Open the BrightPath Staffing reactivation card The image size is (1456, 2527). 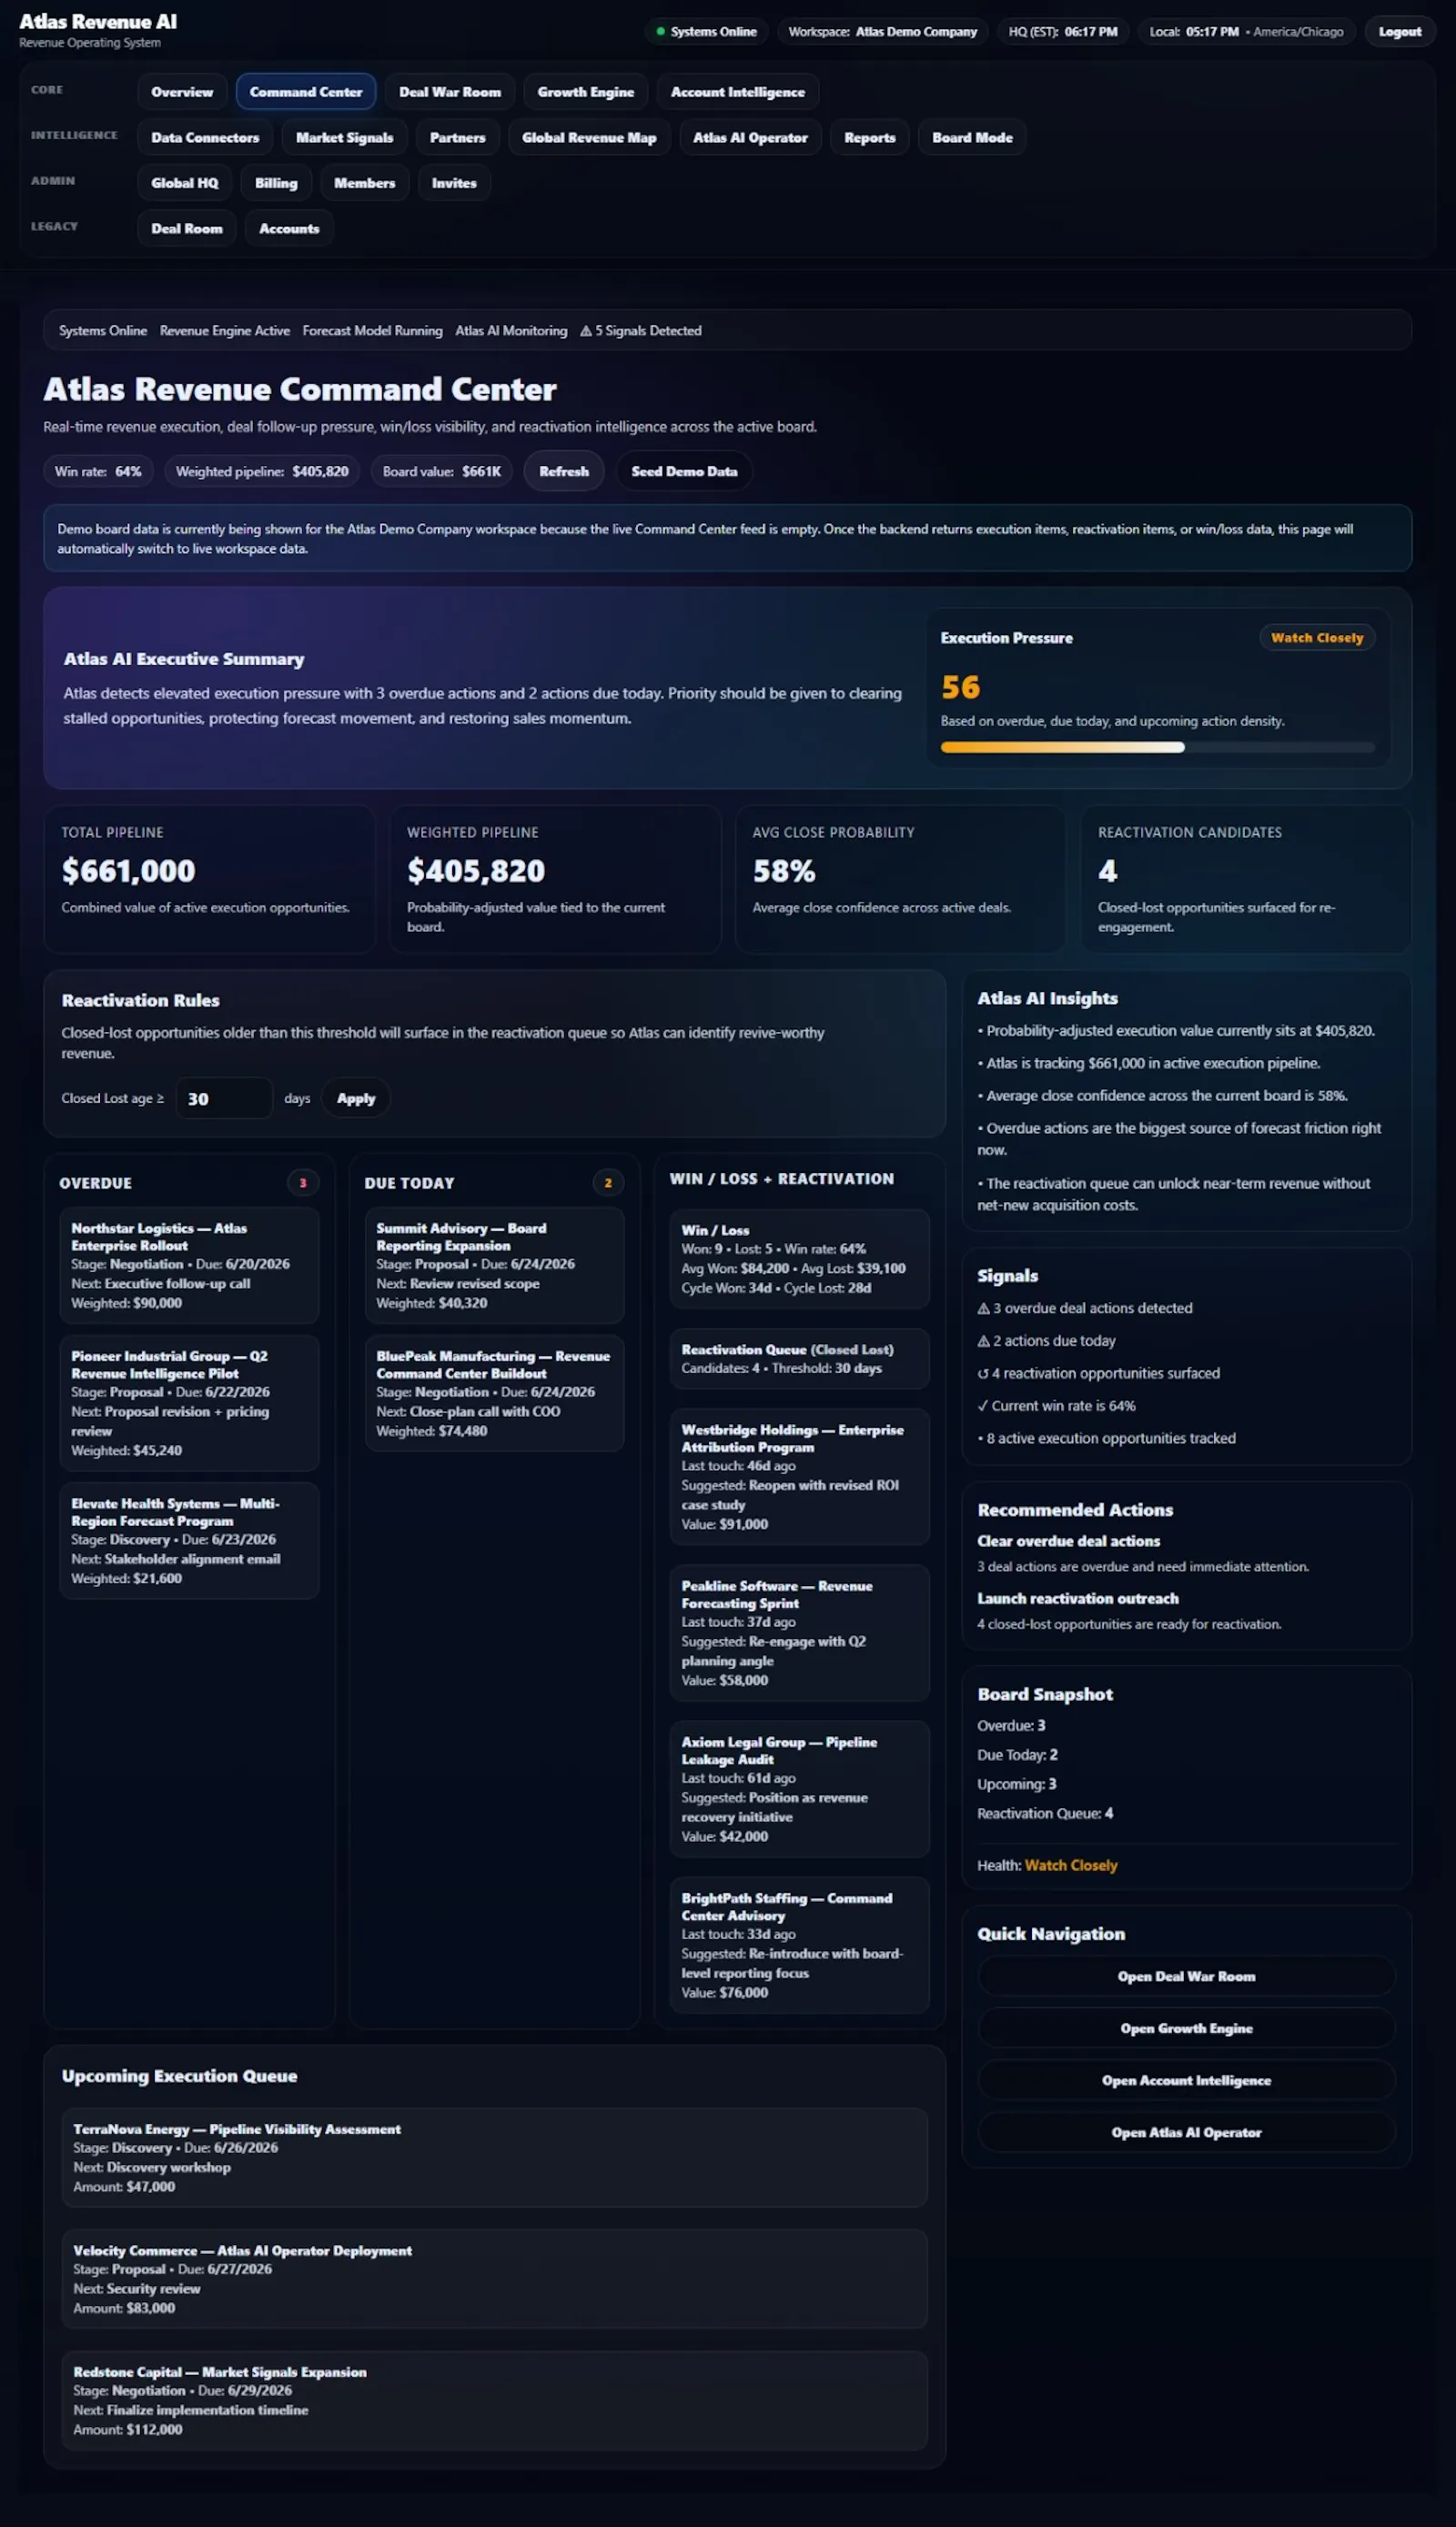799,1945
